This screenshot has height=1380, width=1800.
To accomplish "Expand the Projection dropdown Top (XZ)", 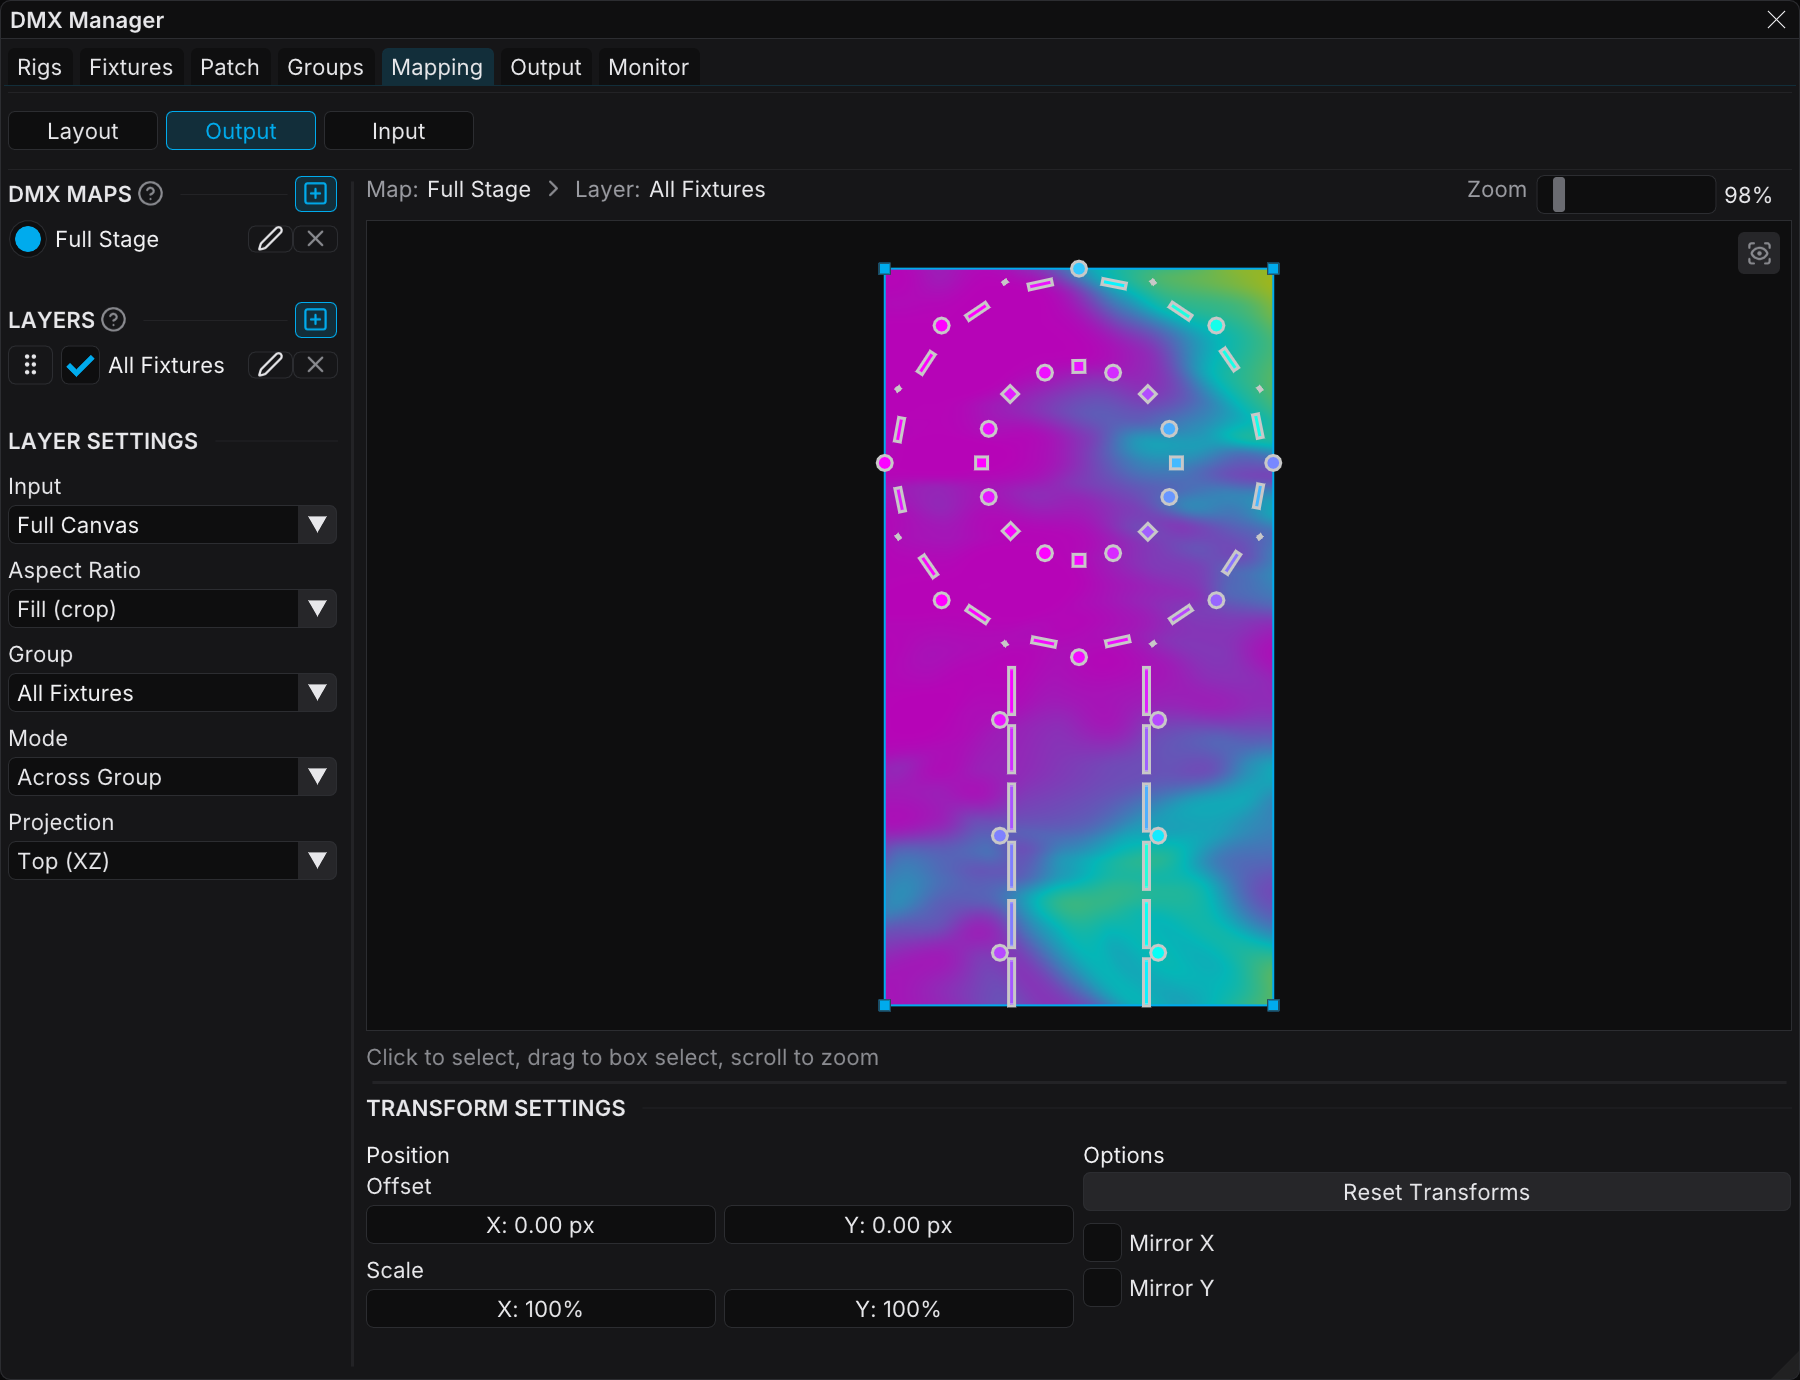I will [172, 861].
